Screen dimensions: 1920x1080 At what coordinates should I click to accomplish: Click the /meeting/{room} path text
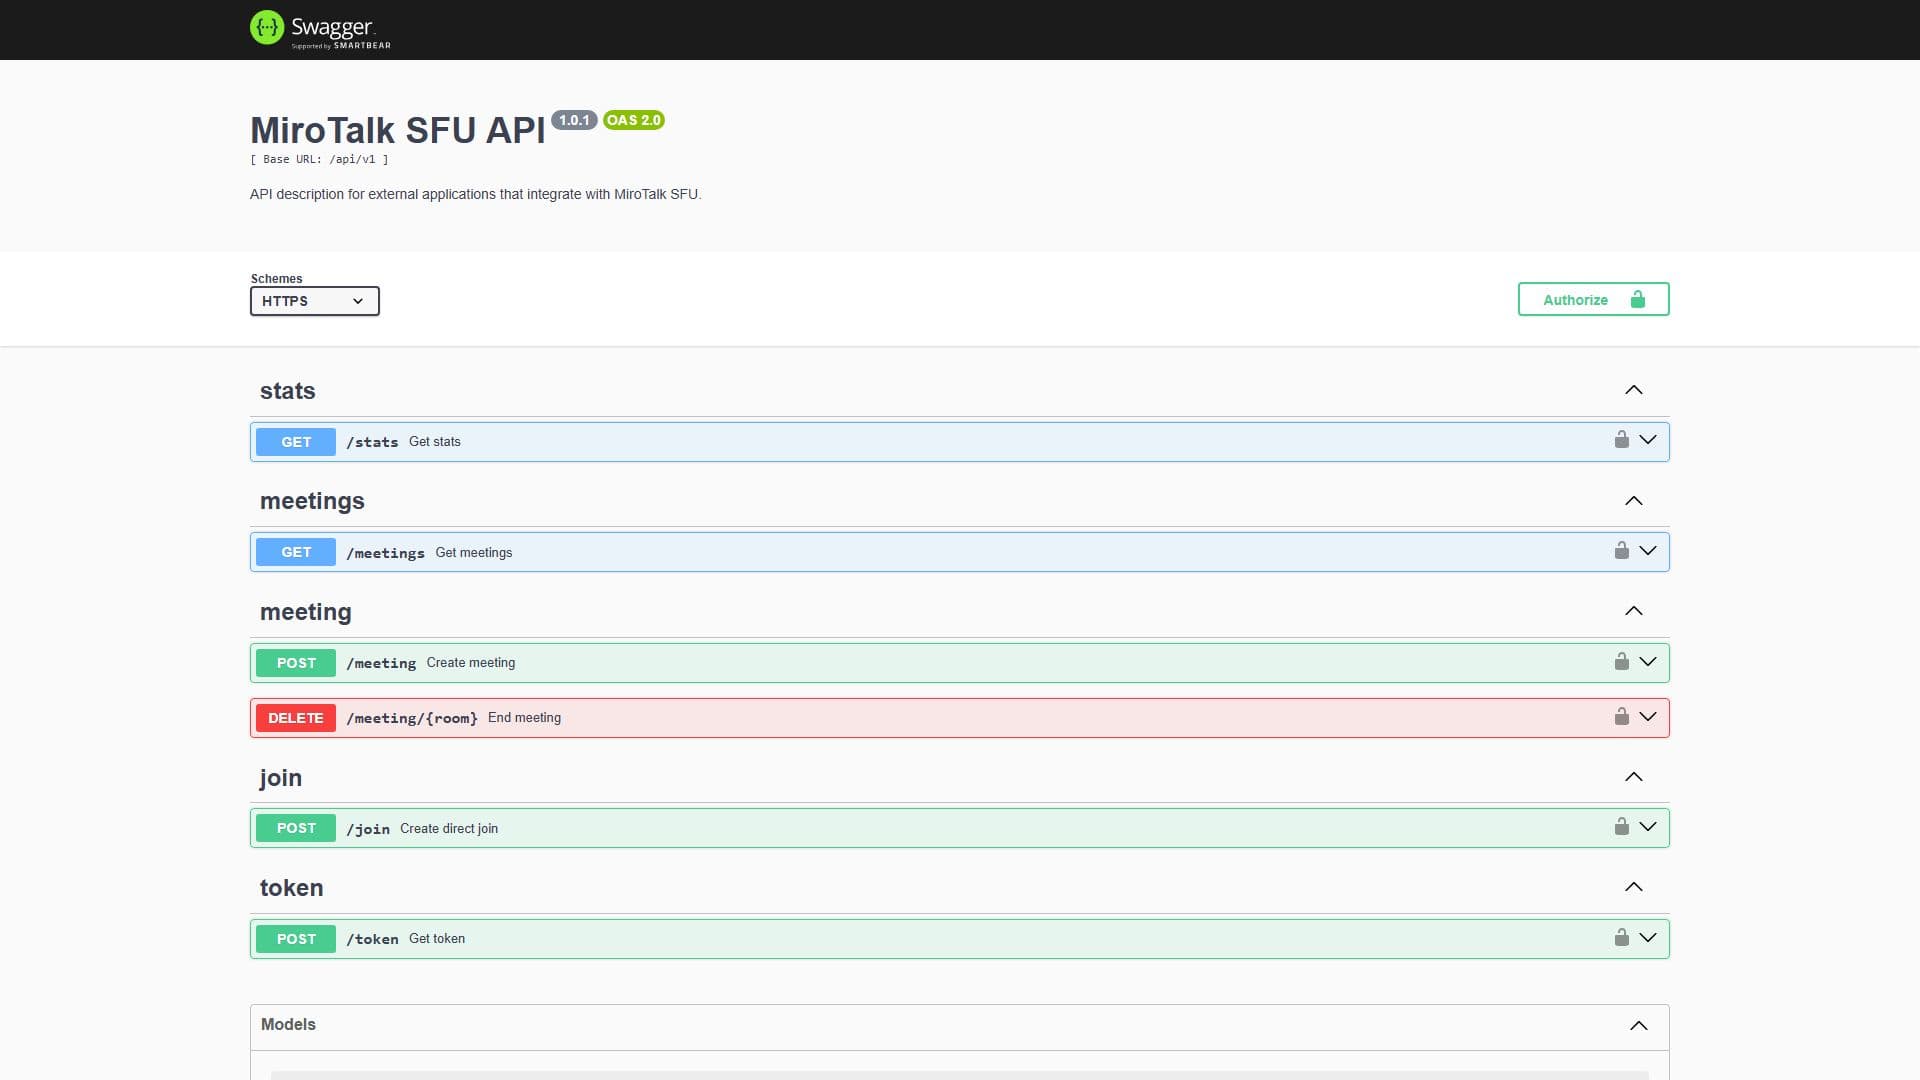(x=412, y=718)
